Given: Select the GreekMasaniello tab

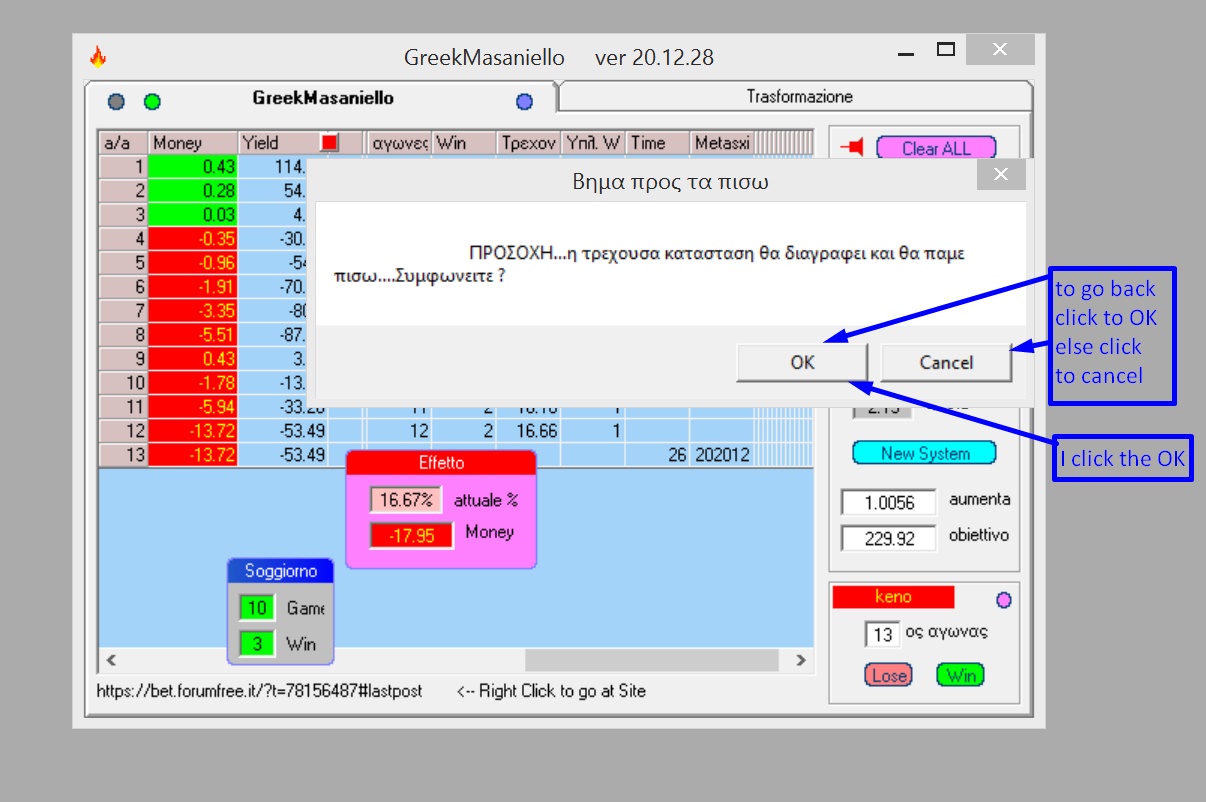Looking at the screenshot, I should [323, 98].
